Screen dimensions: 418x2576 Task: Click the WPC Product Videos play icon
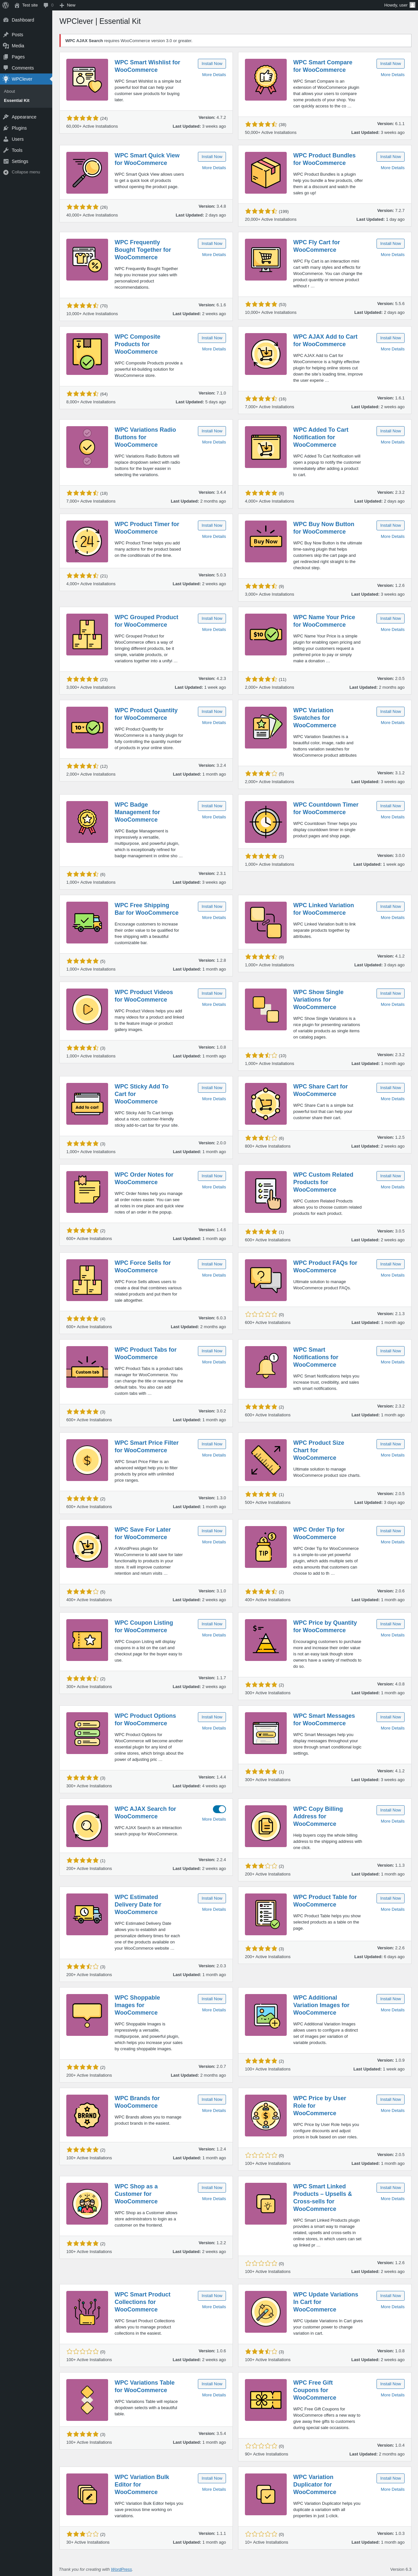point(87,1010)
